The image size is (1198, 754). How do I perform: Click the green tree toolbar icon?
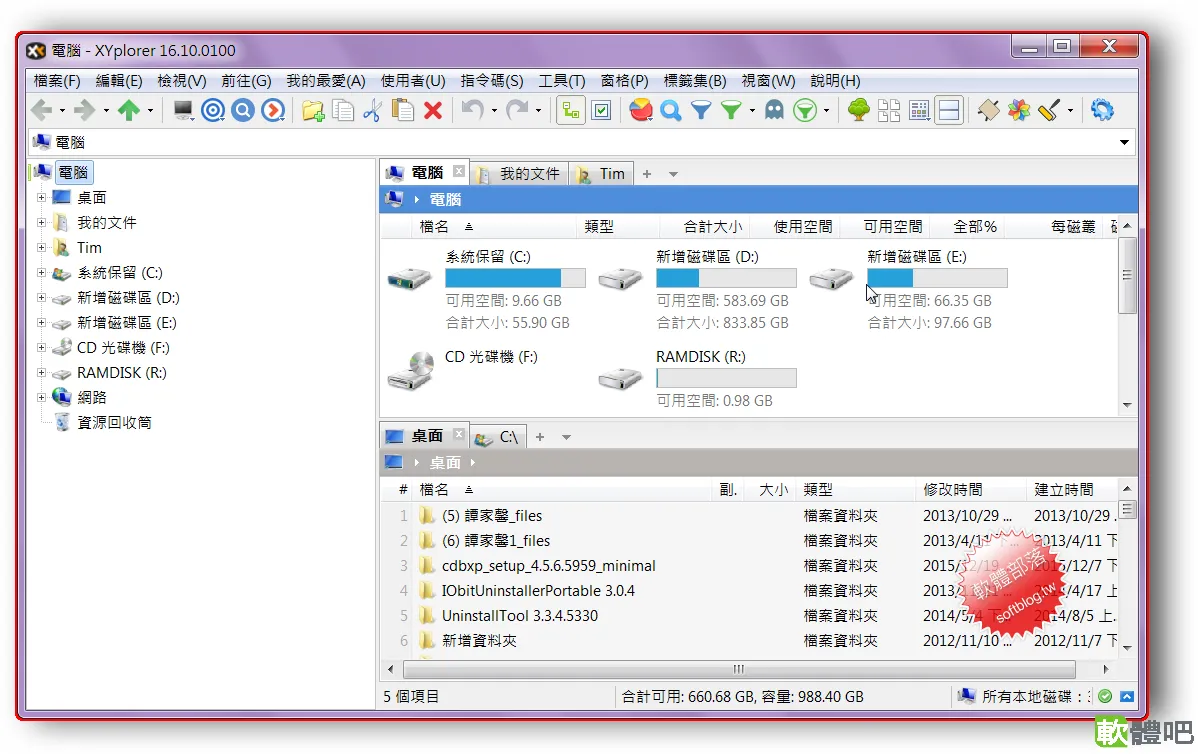859,111
